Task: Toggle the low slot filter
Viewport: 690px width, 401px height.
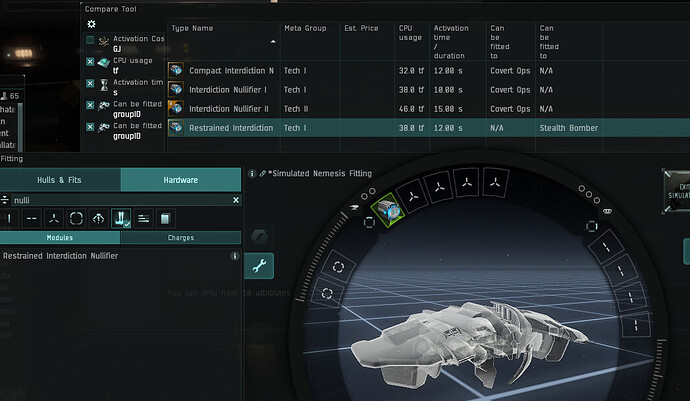Action: (x=9, y=218)
